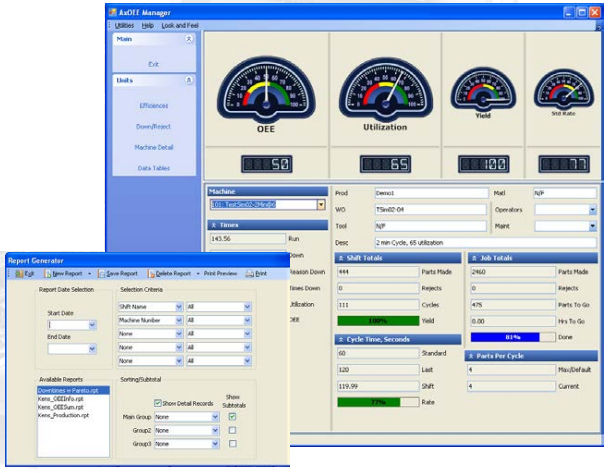Click the Yield gauge dial
The image size is (608, 473).
[x=483, y=90]
